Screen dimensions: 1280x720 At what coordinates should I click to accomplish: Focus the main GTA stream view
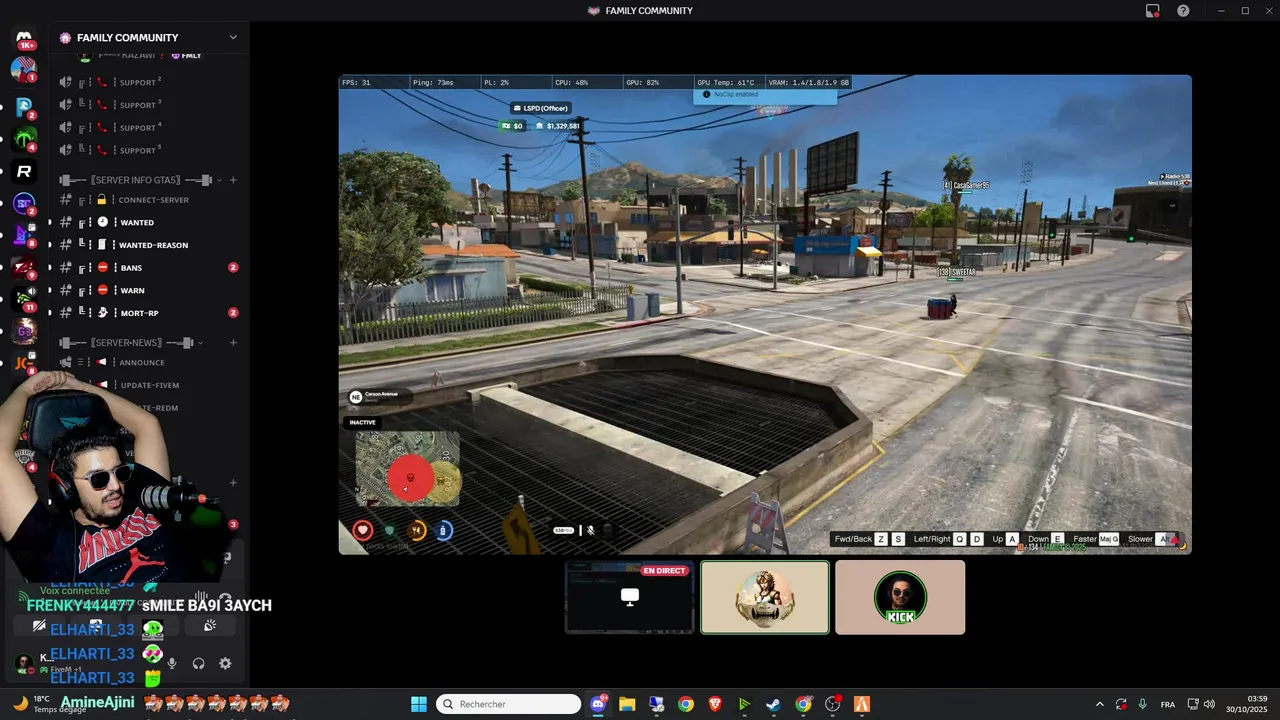(765, 314)
